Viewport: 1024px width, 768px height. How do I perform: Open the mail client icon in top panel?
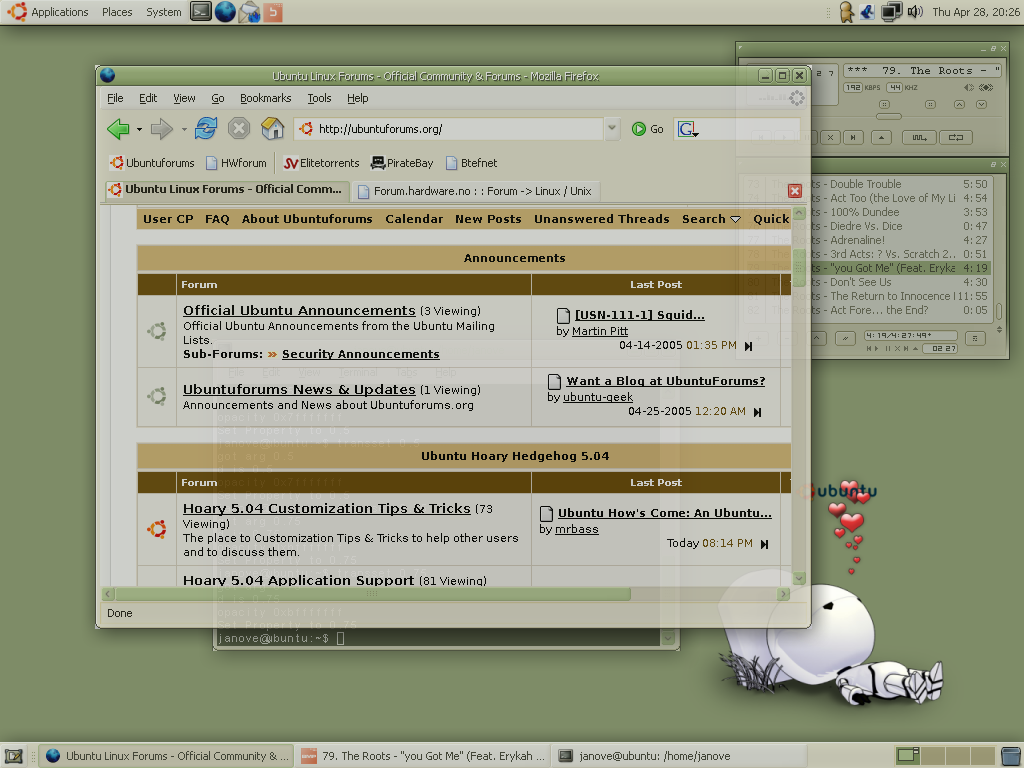tap(249, 12)
